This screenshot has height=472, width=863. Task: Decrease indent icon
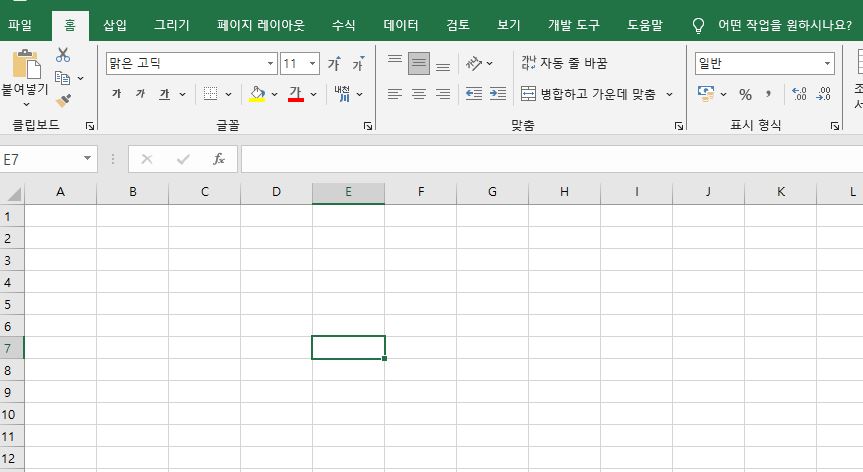474,94
